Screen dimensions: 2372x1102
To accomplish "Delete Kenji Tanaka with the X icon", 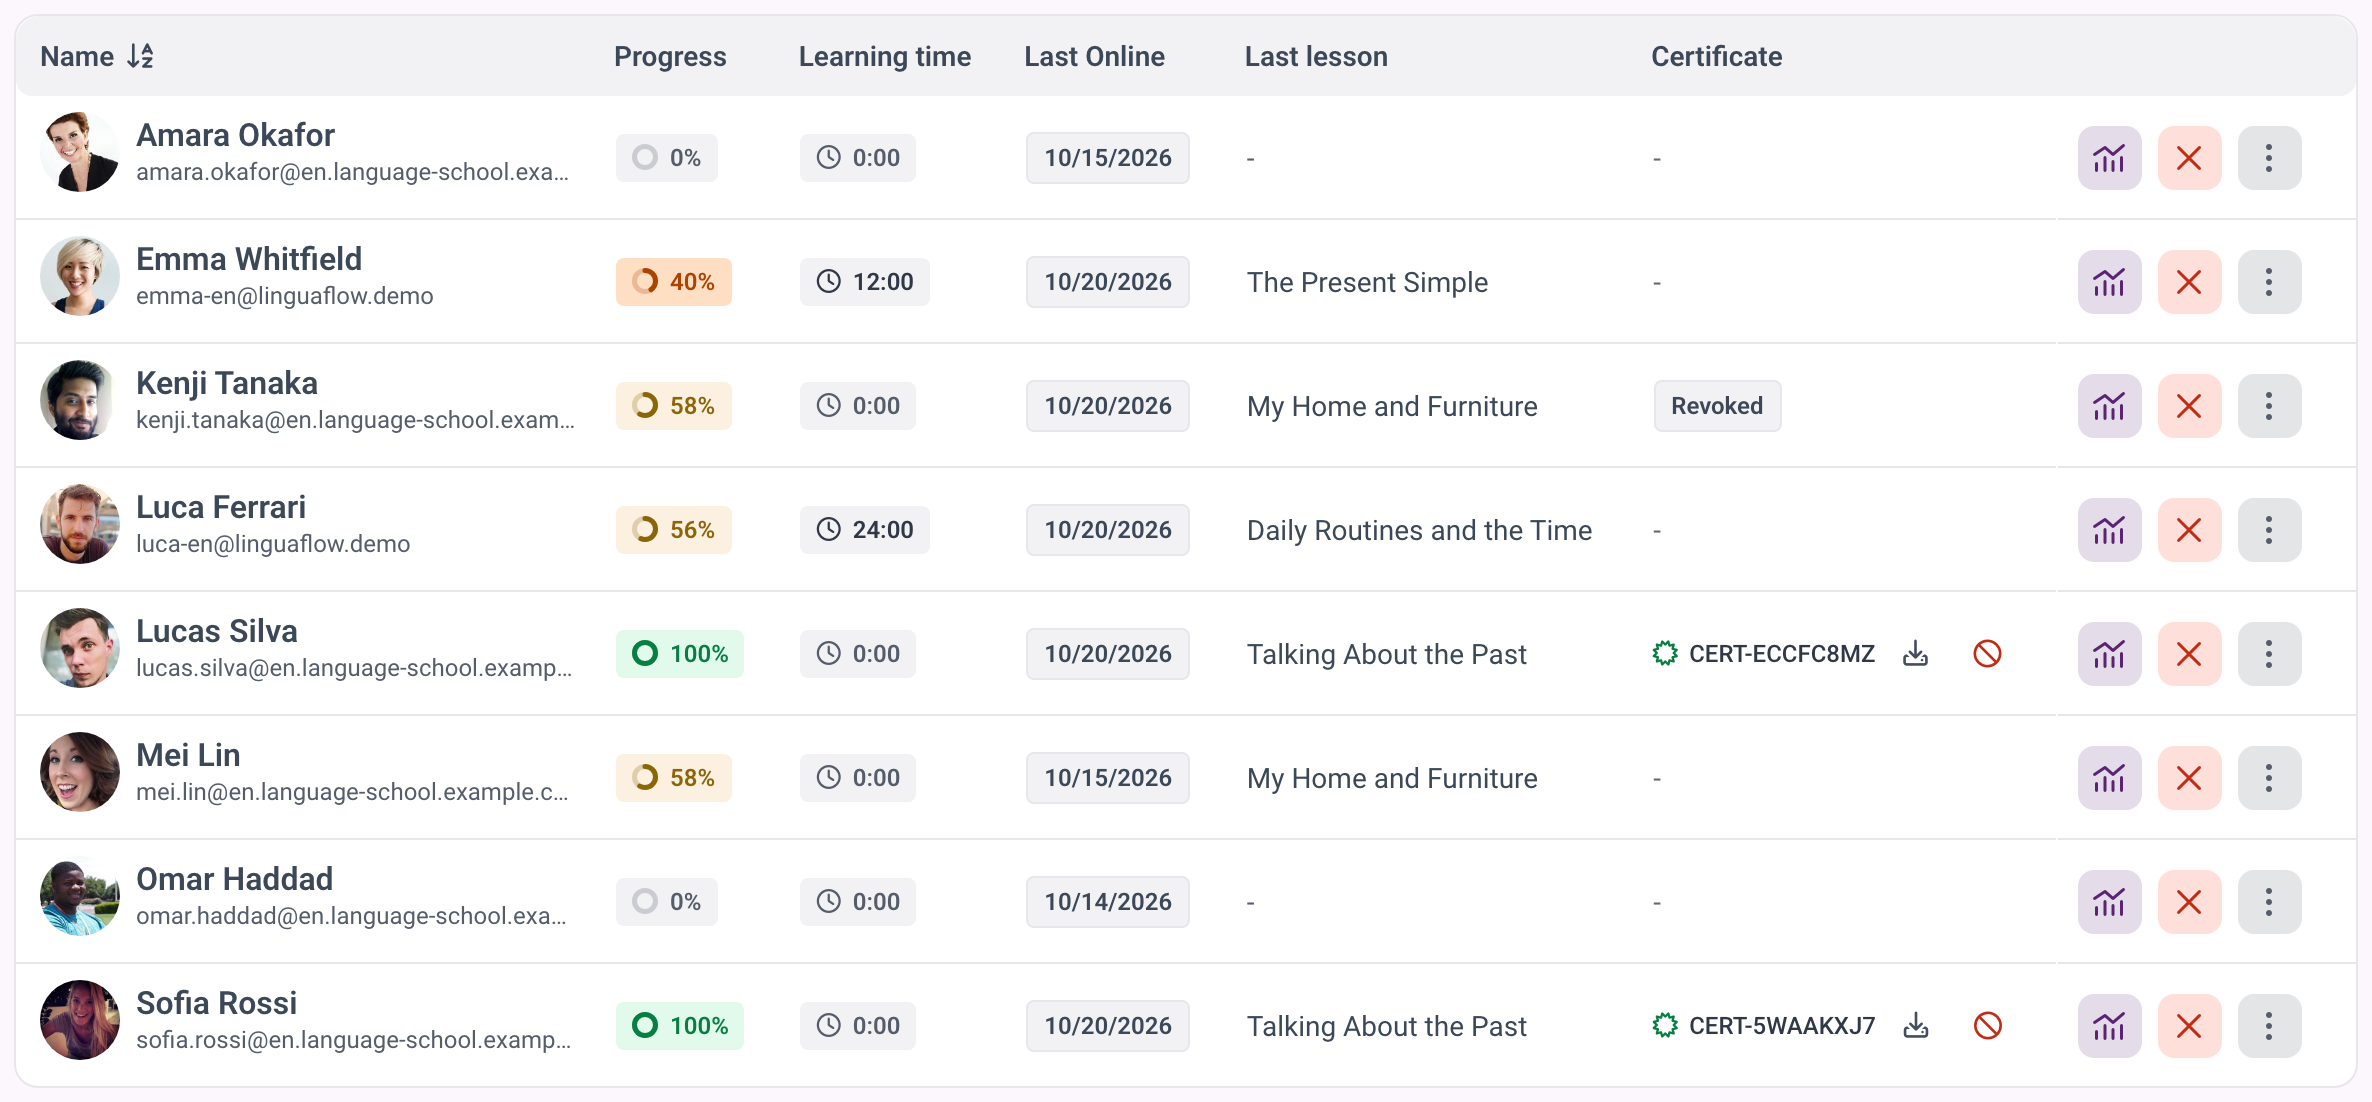I will tap(2189, 406).
